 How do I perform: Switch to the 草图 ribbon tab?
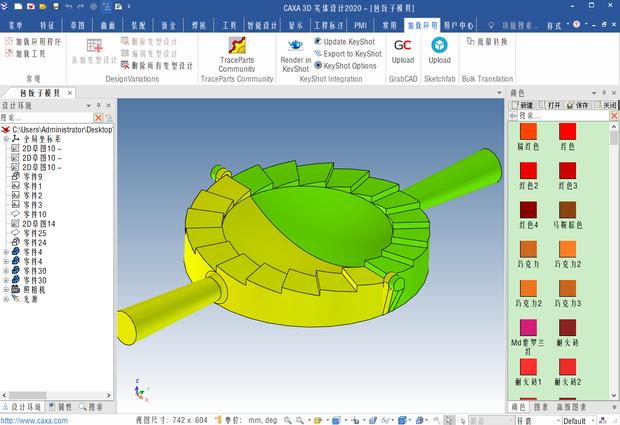click(78, 25)
